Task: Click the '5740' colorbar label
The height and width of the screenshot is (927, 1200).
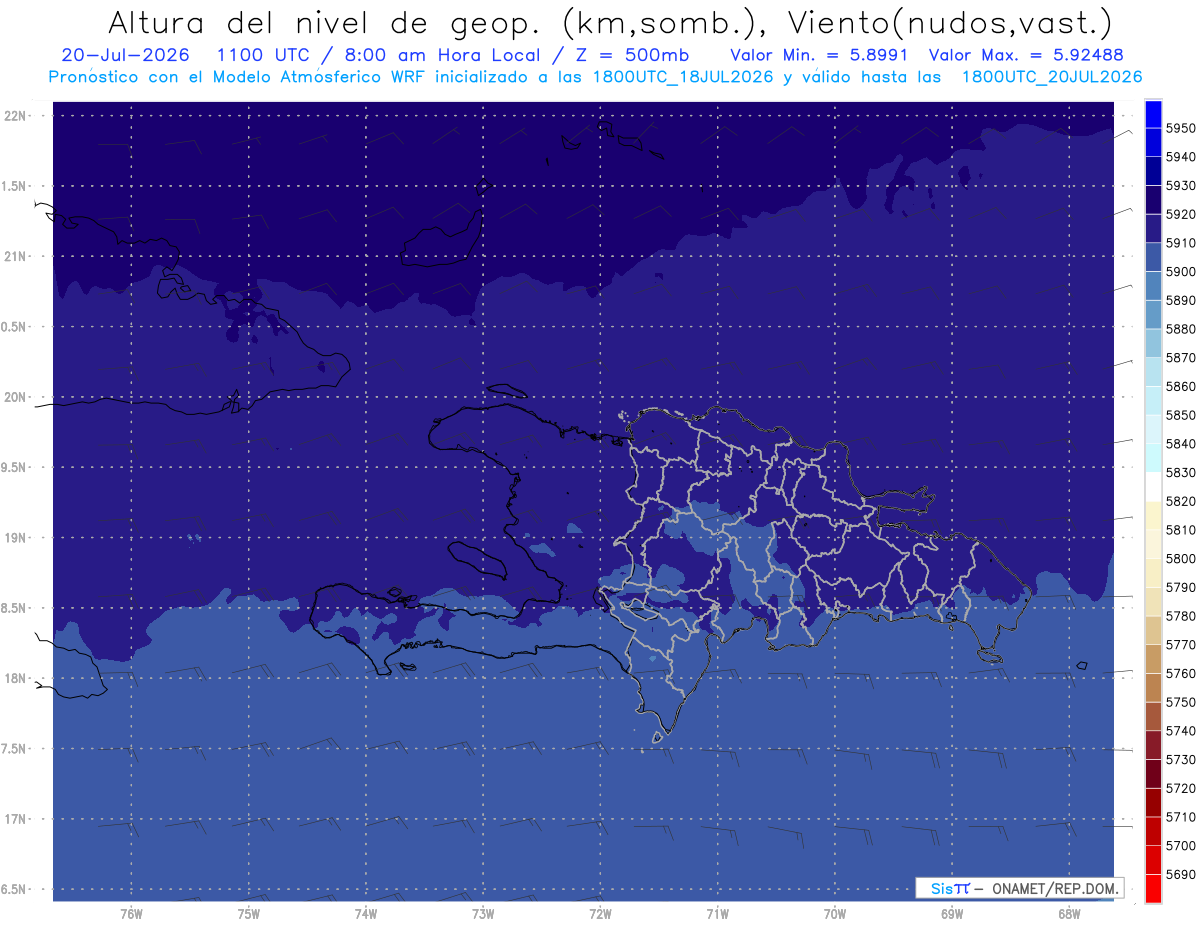Action: 1181,731
